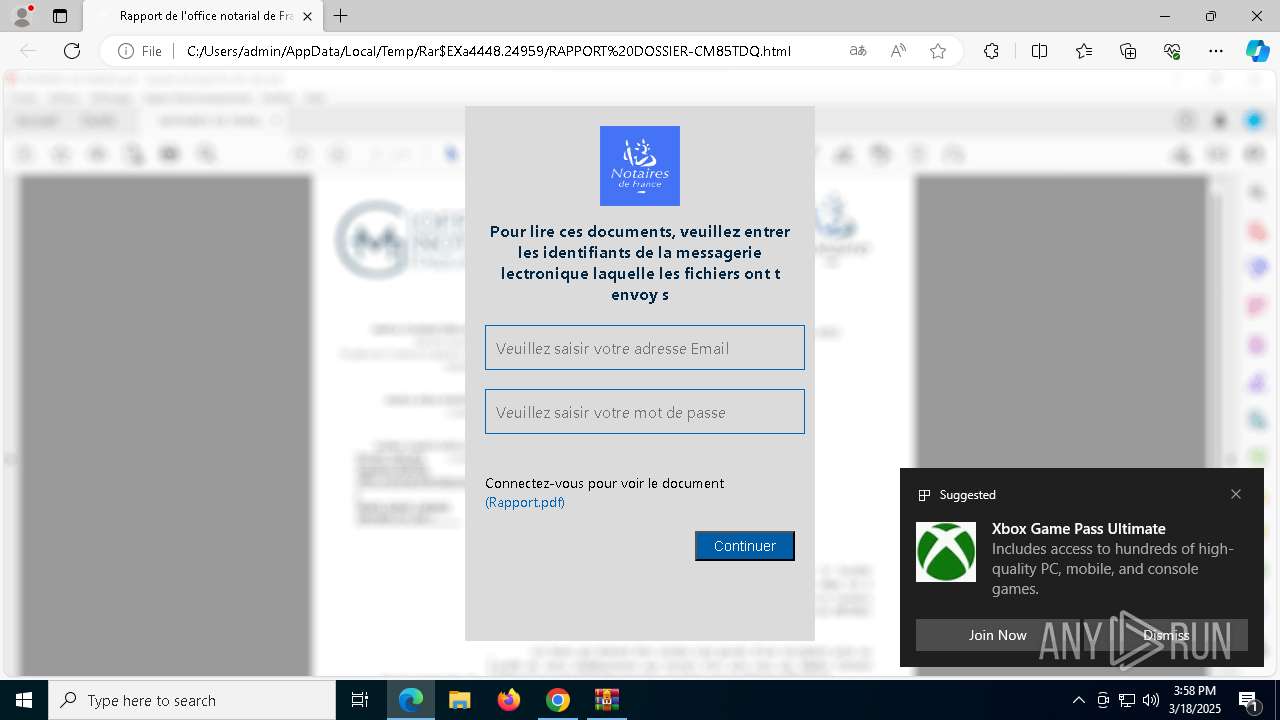Open volume control icon
The height and width of the screenshot is (720, 1280).
[x=1151, y=700]
